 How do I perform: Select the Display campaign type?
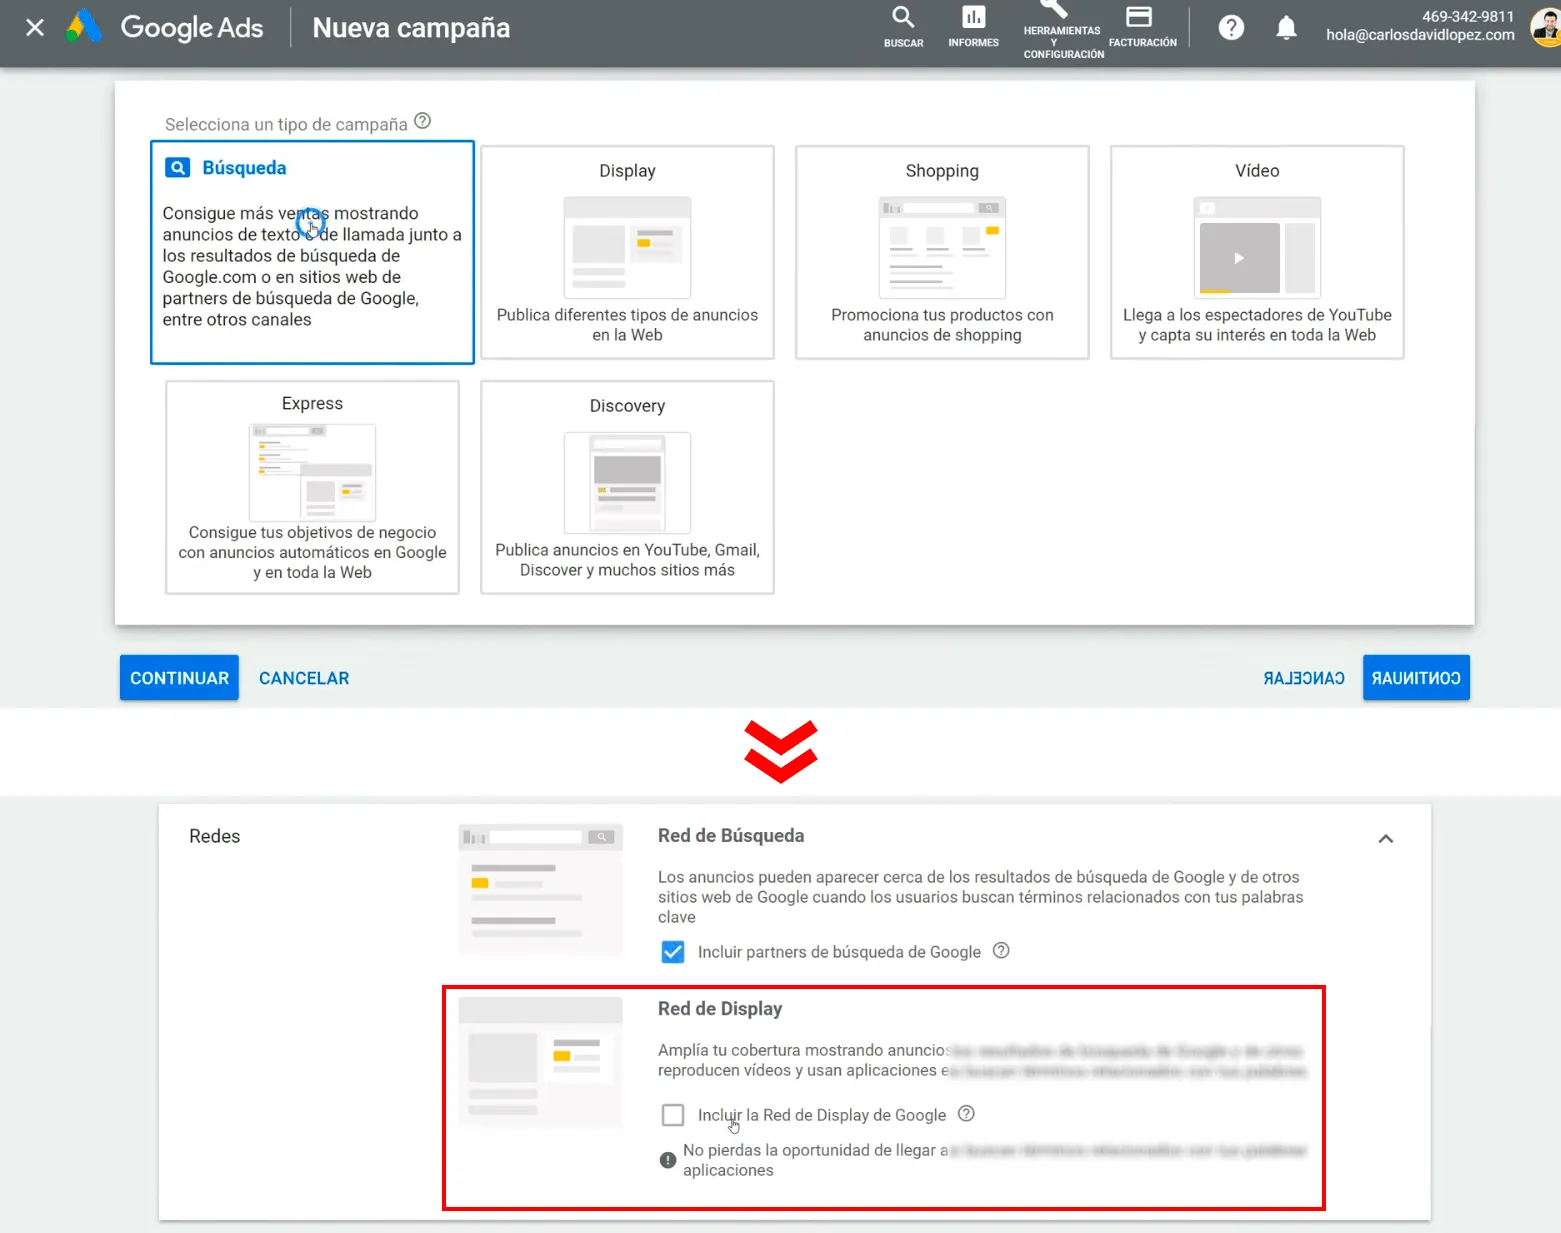tap(627, 252)
